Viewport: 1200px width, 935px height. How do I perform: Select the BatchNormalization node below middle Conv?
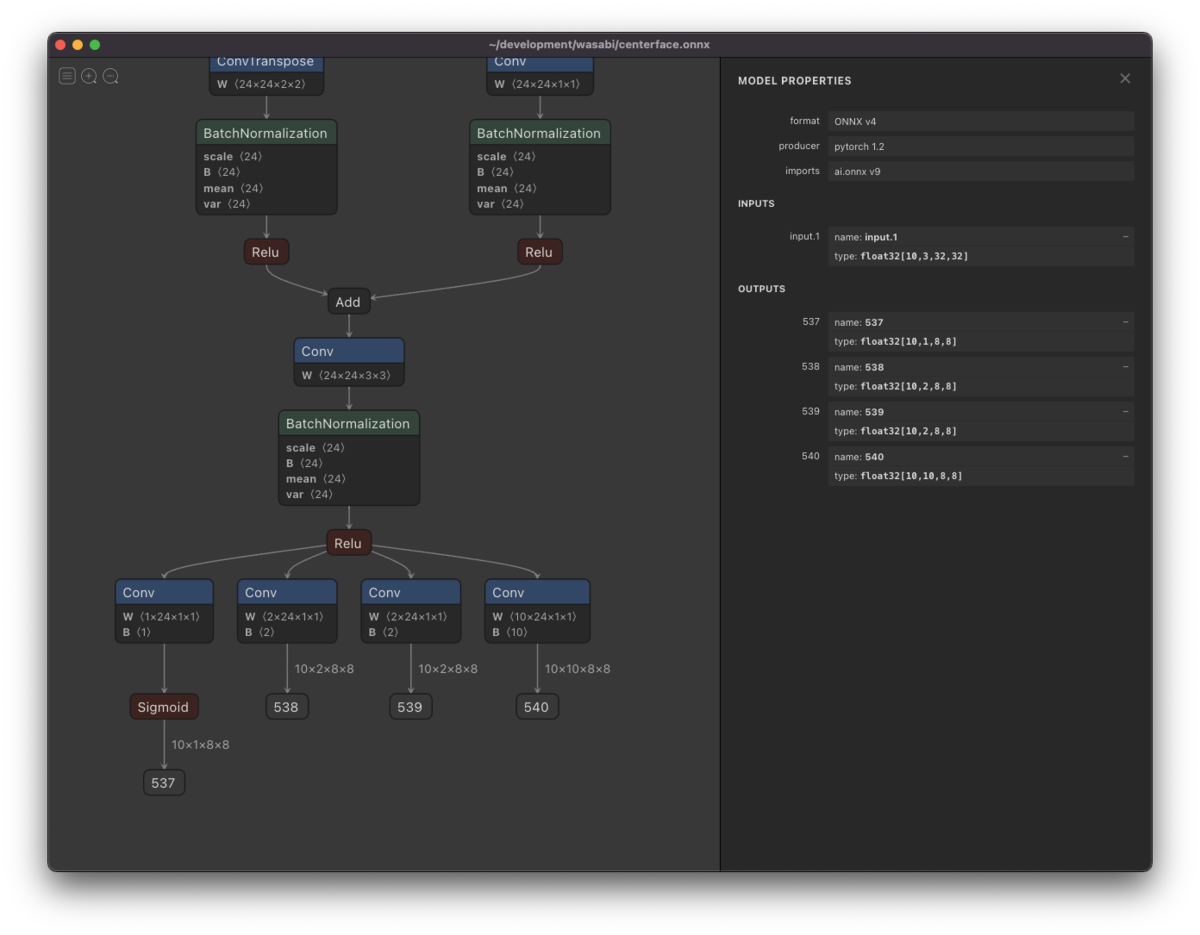tap(349, 423)
